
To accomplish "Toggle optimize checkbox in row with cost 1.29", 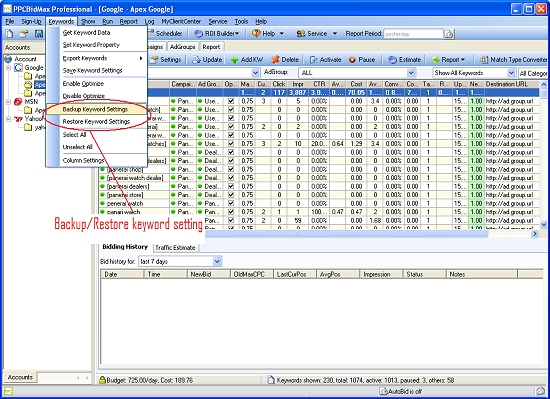I will tap(230, 144).
